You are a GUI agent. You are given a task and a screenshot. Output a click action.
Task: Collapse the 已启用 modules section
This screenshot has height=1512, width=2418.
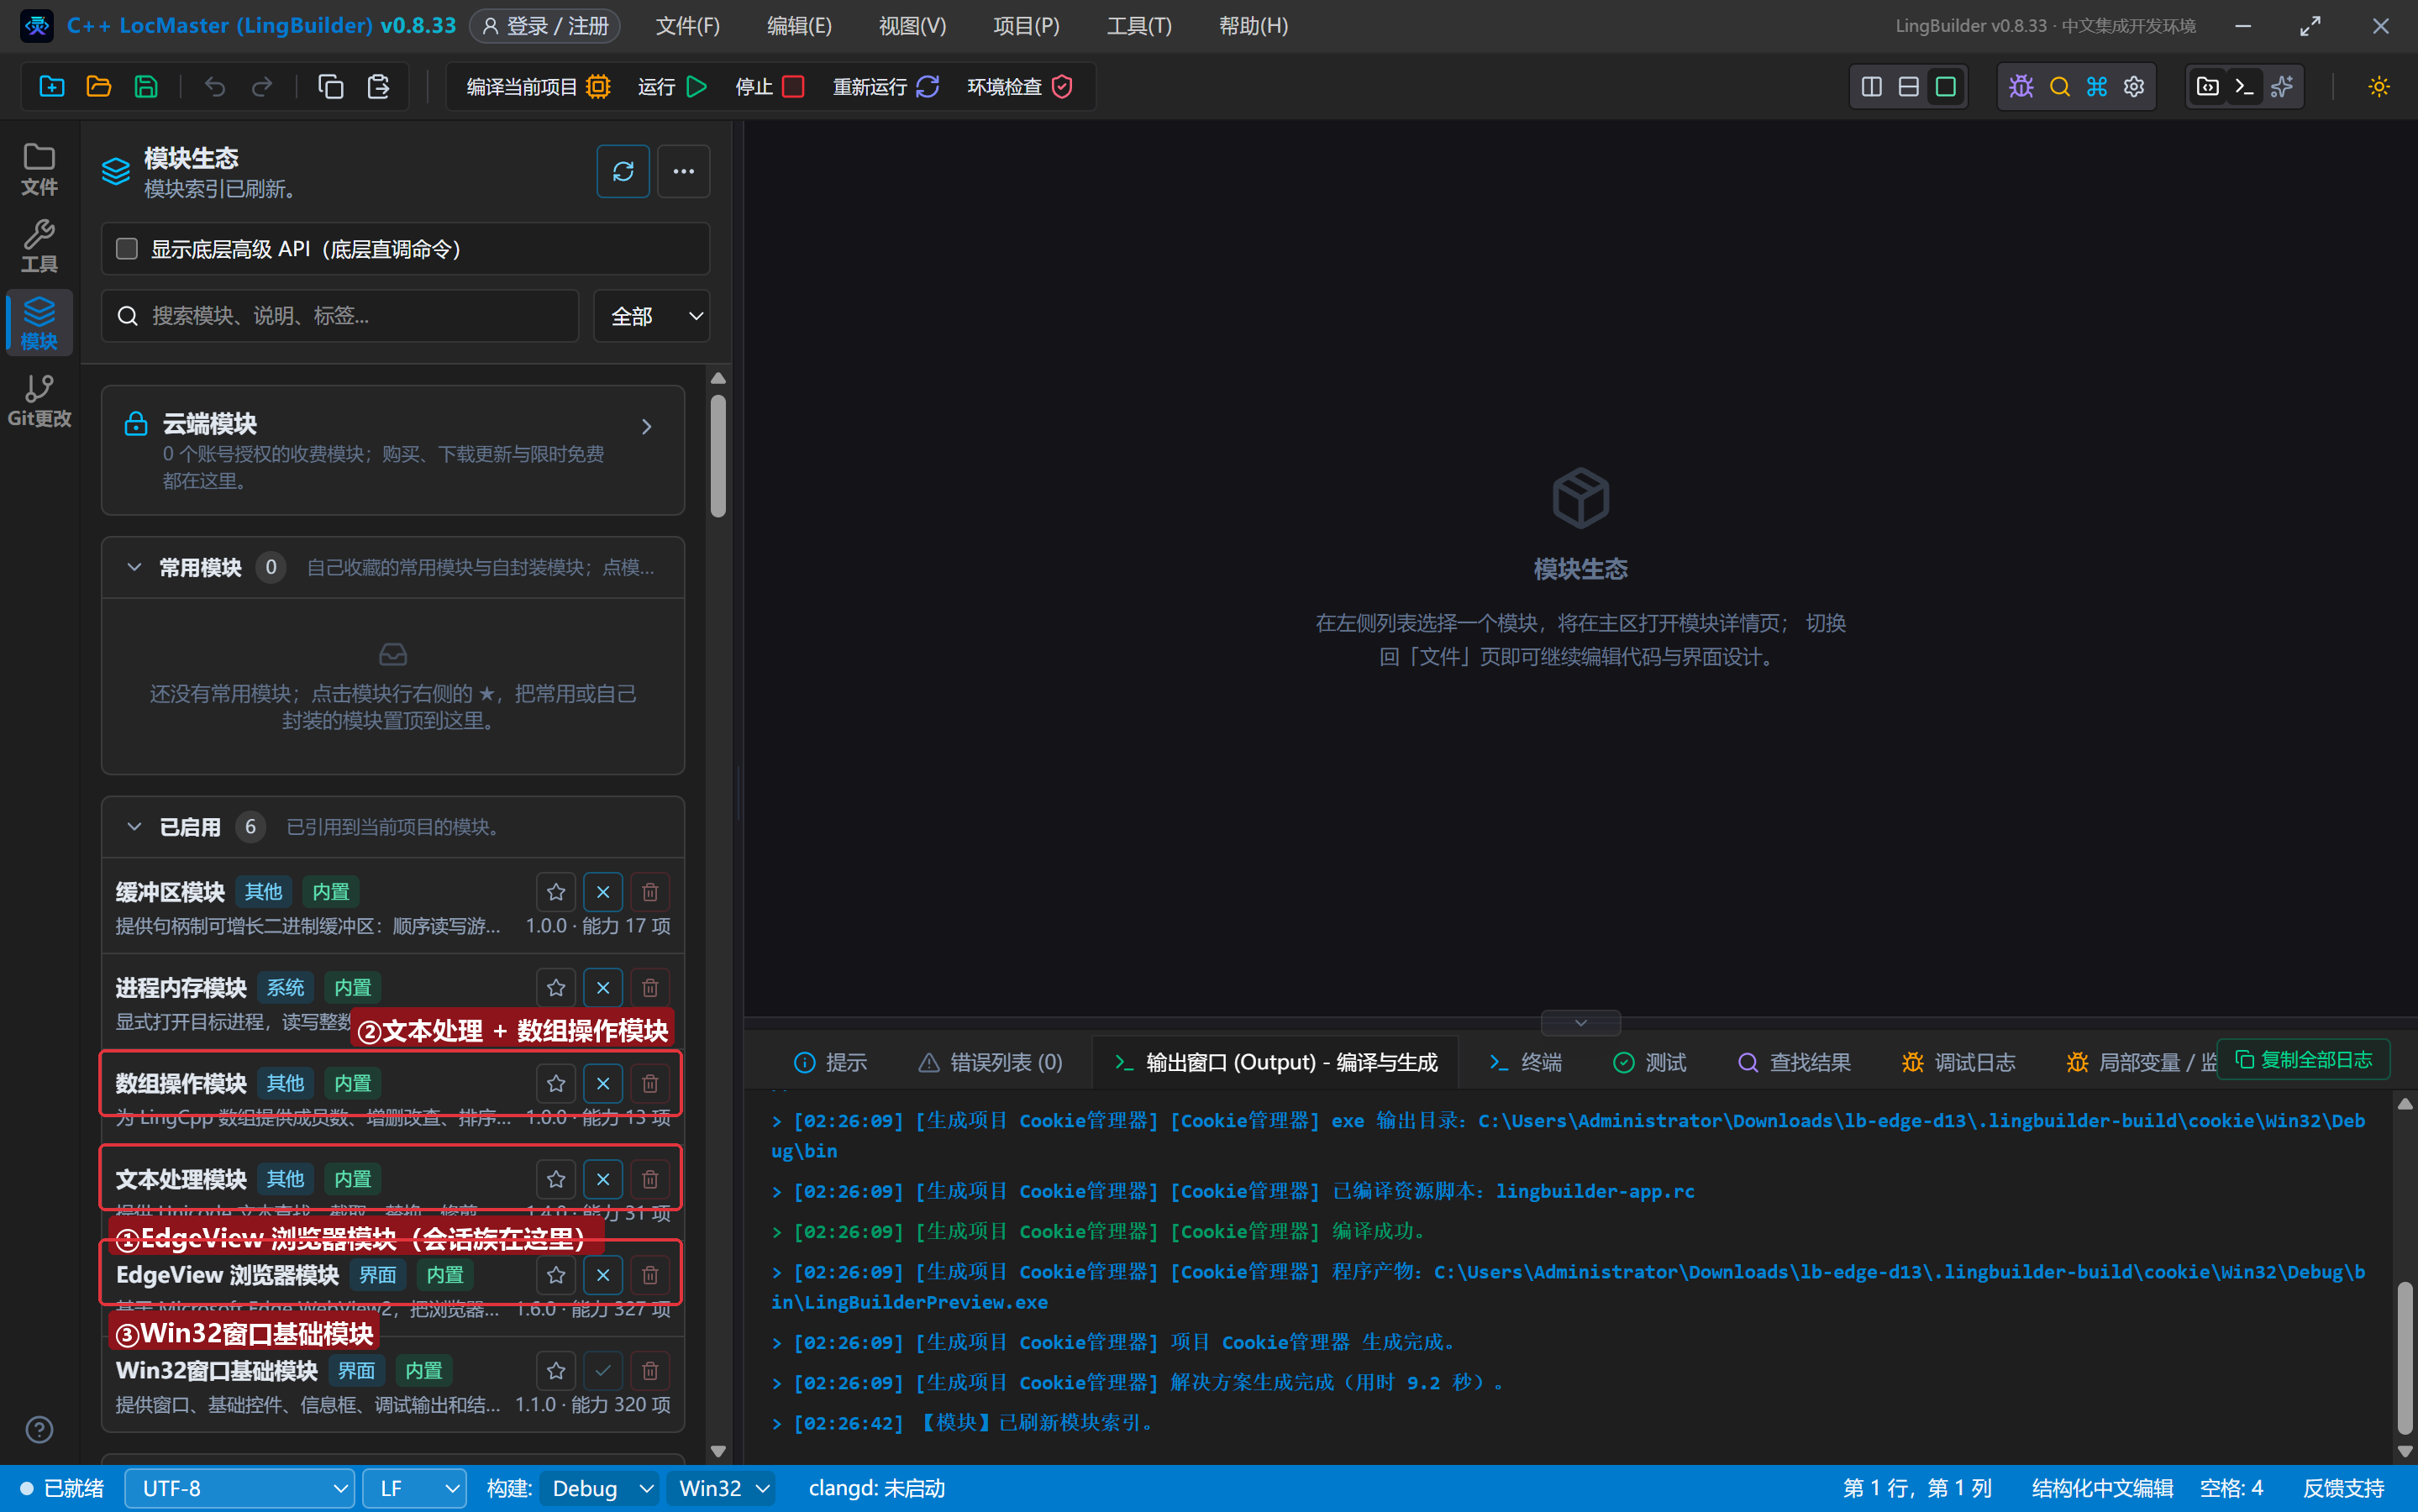click(x=134, y=827)
